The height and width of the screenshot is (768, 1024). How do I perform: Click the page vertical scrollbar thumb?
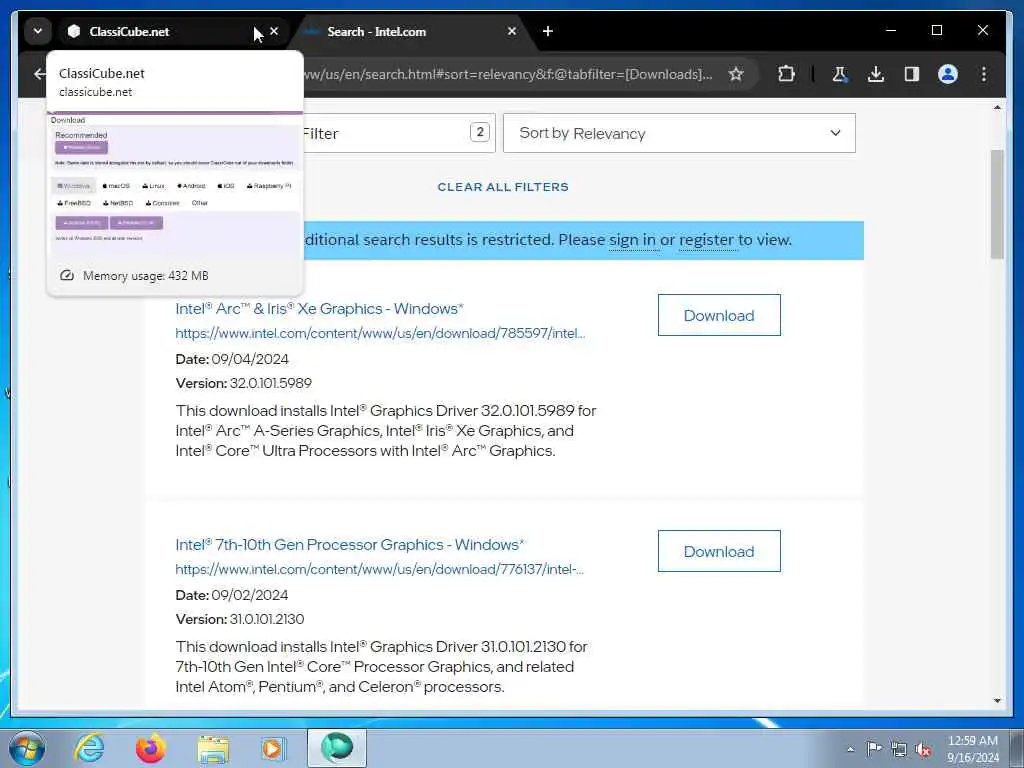click(997, 204)
